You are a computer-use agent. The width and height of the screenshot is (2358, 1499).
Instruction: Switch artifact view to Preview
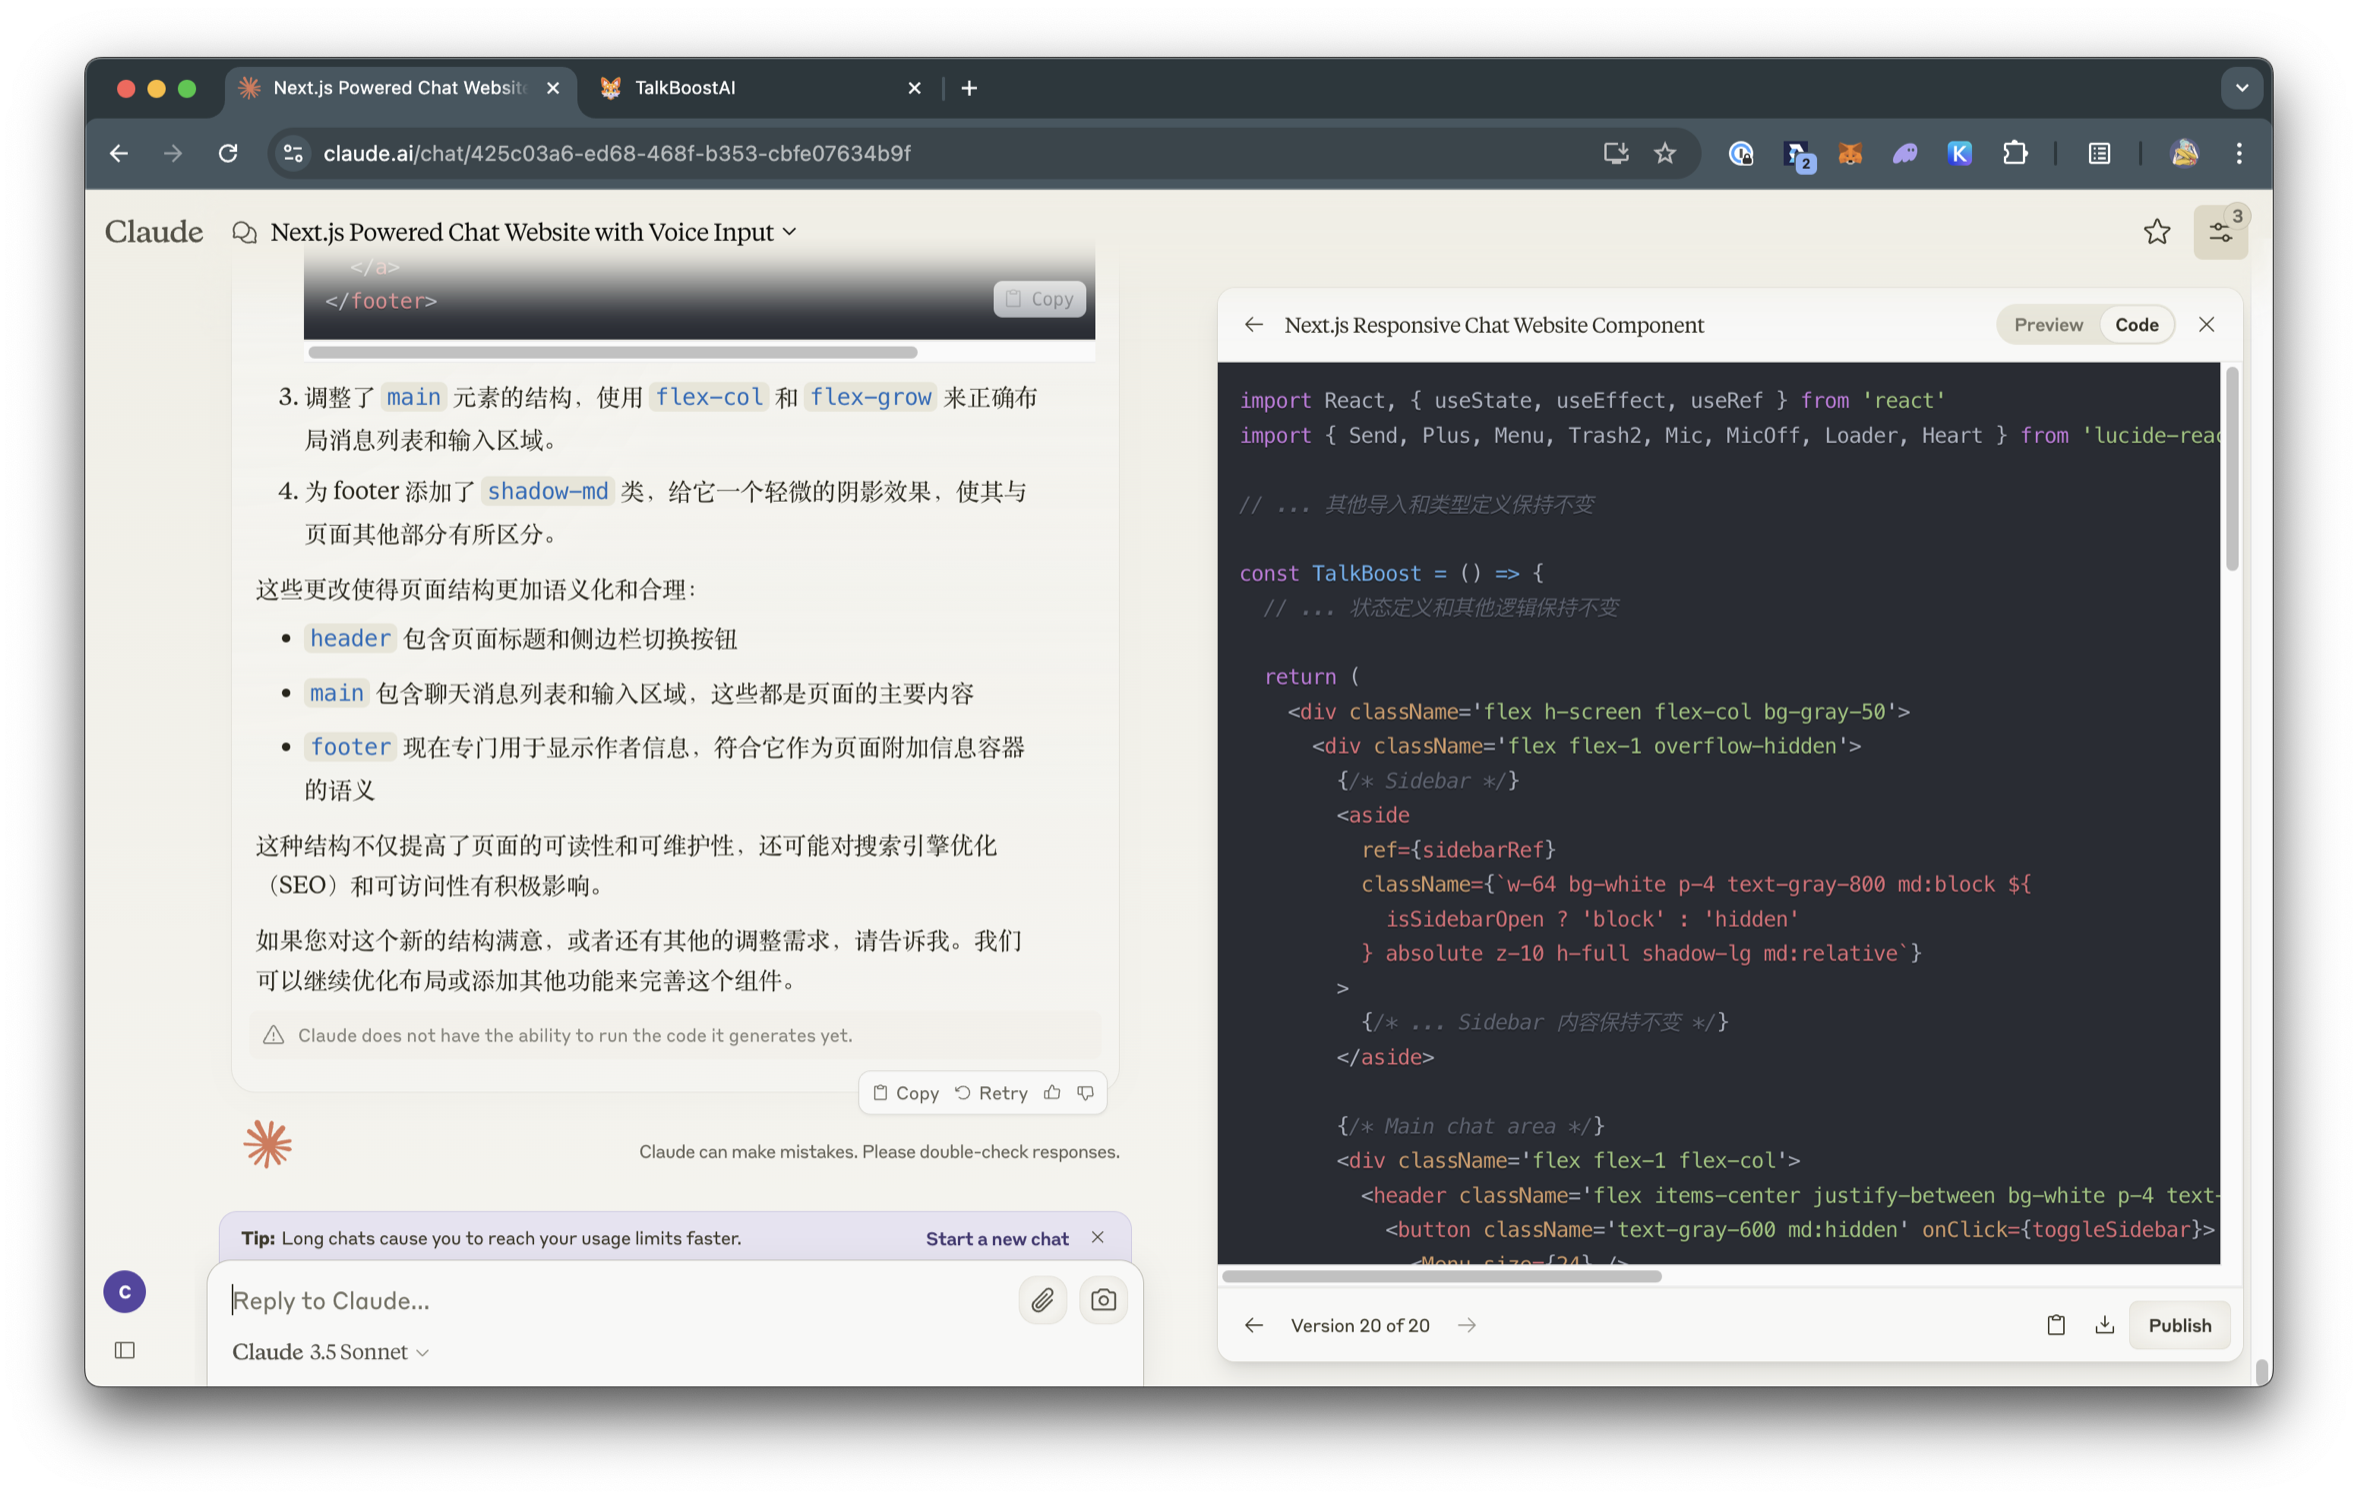pyautogui.click(x=2048, y=325)
